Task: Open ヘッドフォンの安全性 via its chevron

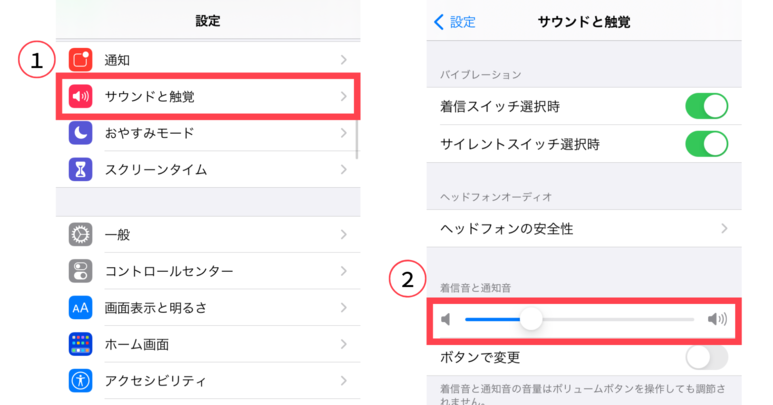Action: coord(724,229)
